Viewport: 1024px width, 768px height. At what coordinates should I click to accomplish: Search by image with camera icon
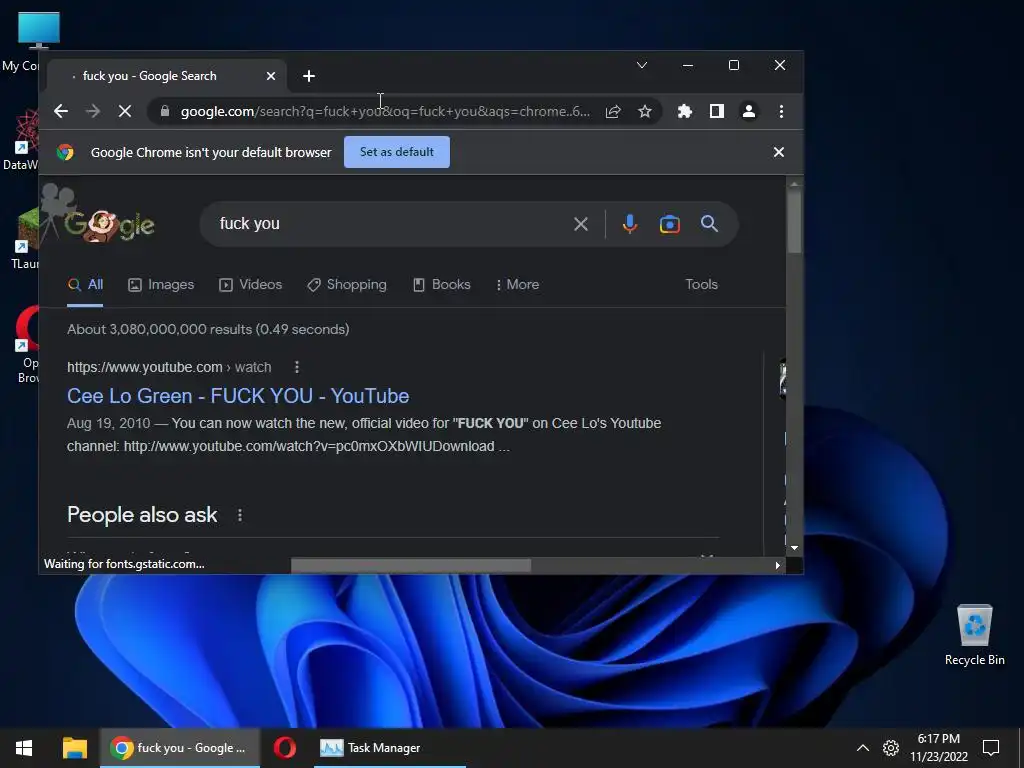click(x=669, y=224)
